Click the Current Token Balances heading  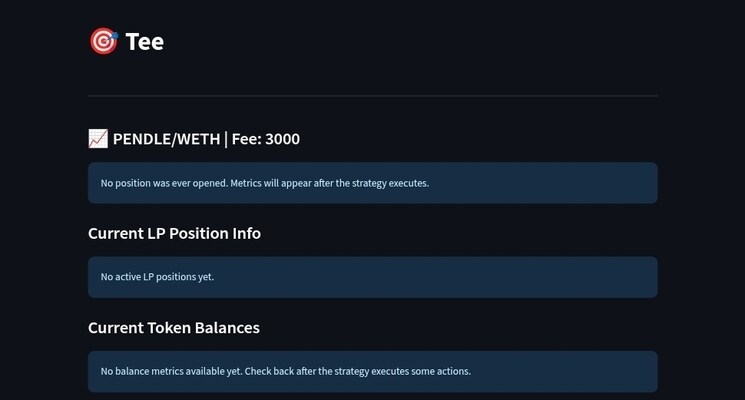click(x=174, y=327)
